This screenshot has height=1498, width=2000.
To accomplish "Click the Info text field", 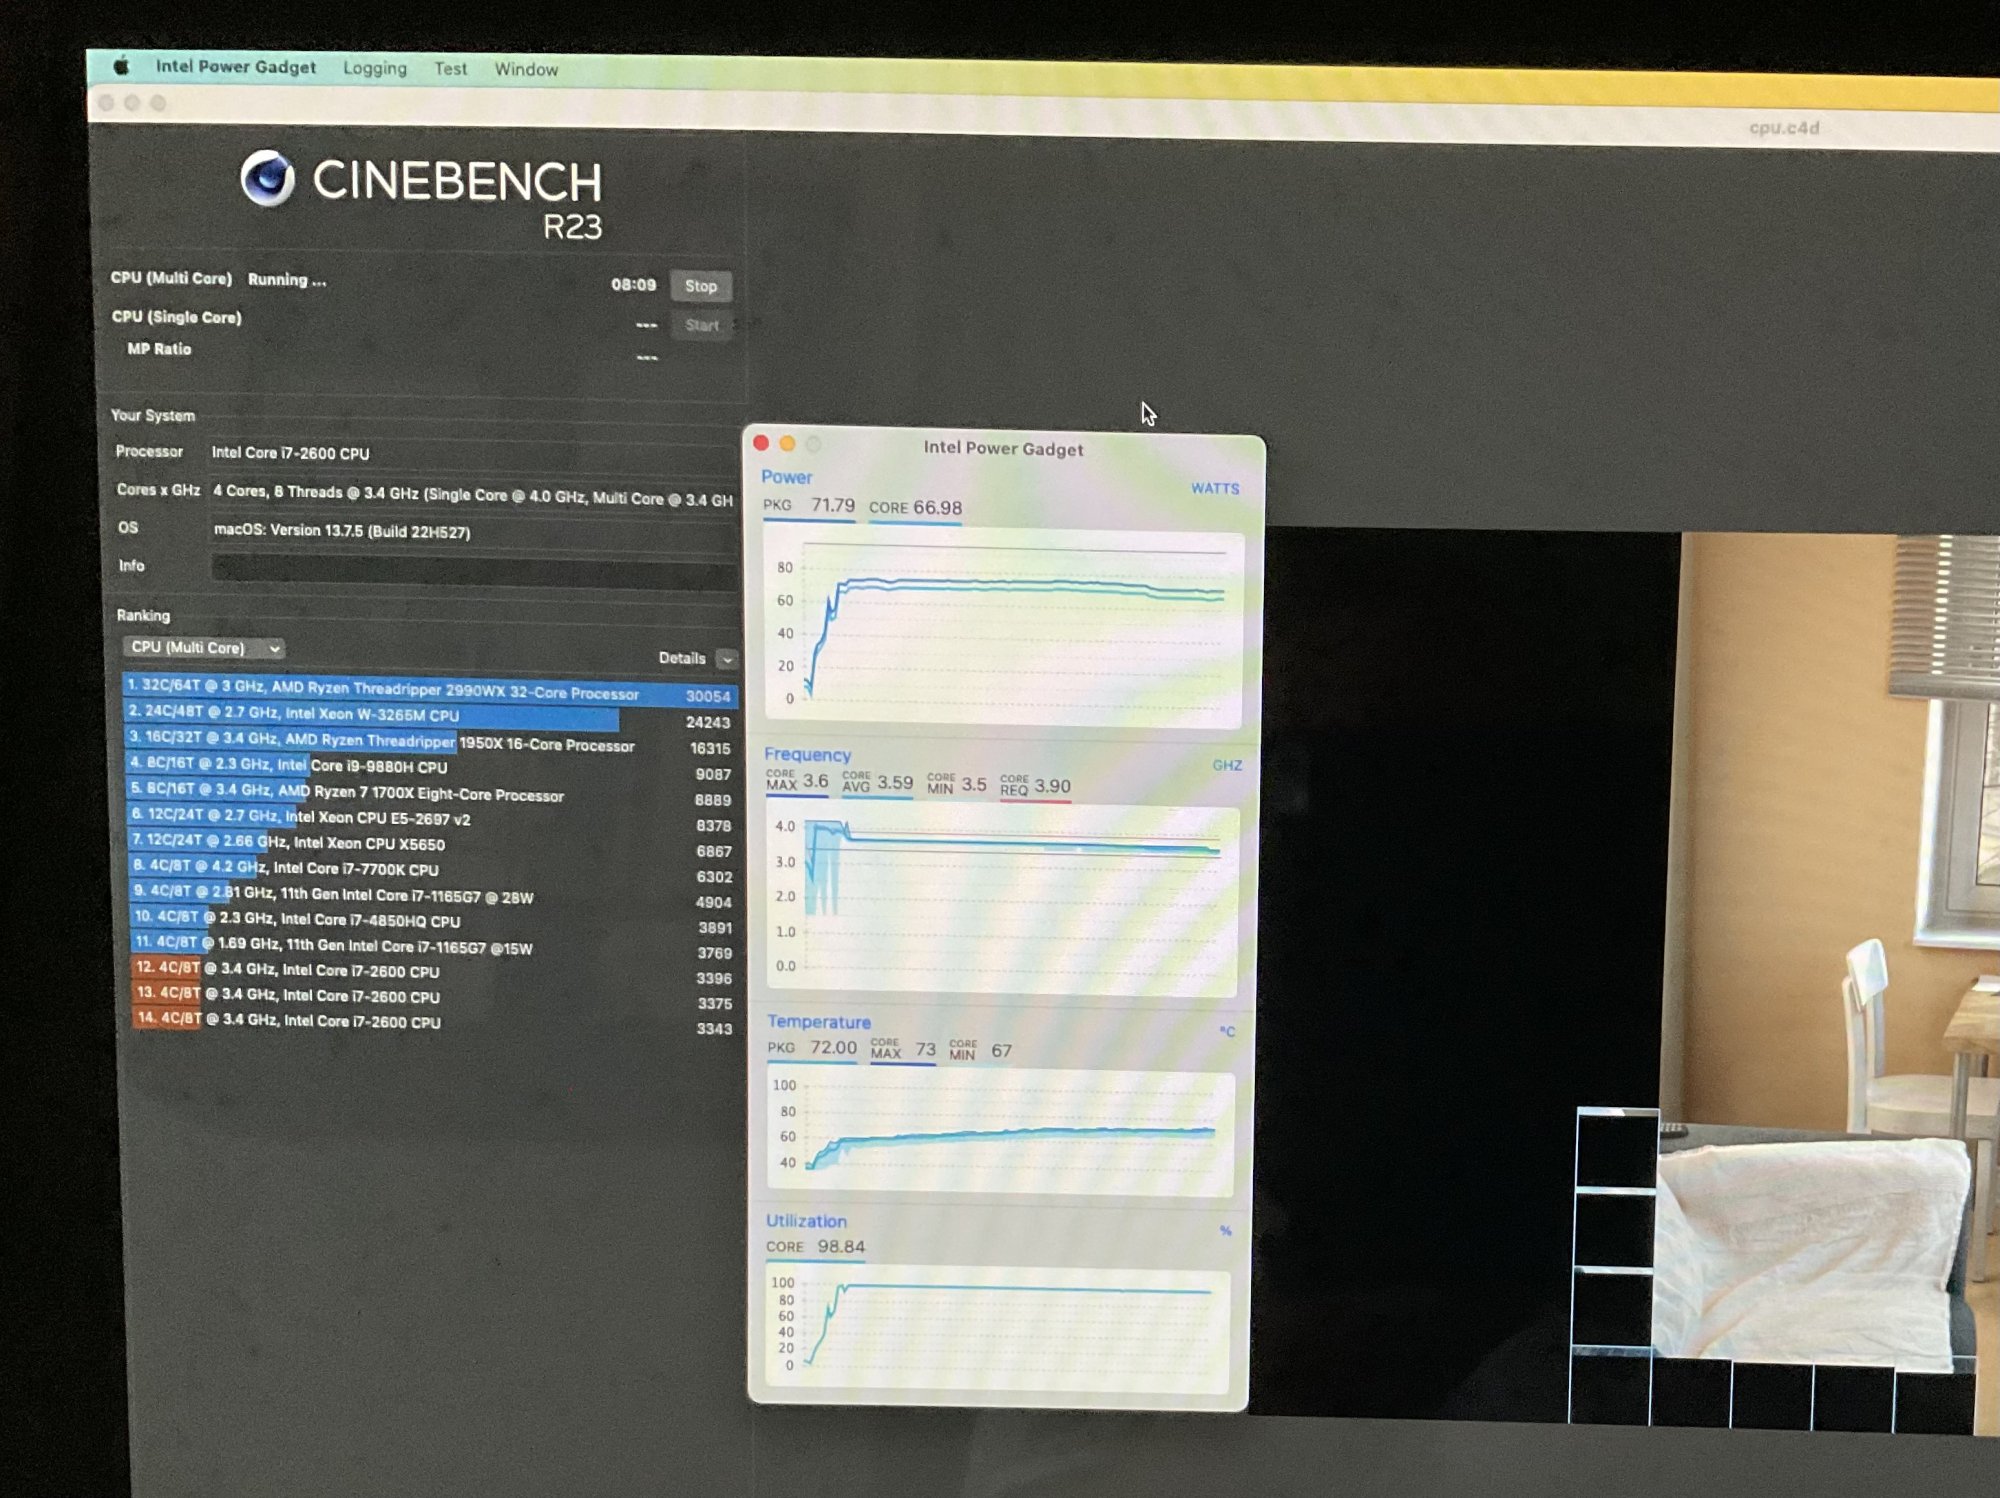I will (x=472, y=570).
